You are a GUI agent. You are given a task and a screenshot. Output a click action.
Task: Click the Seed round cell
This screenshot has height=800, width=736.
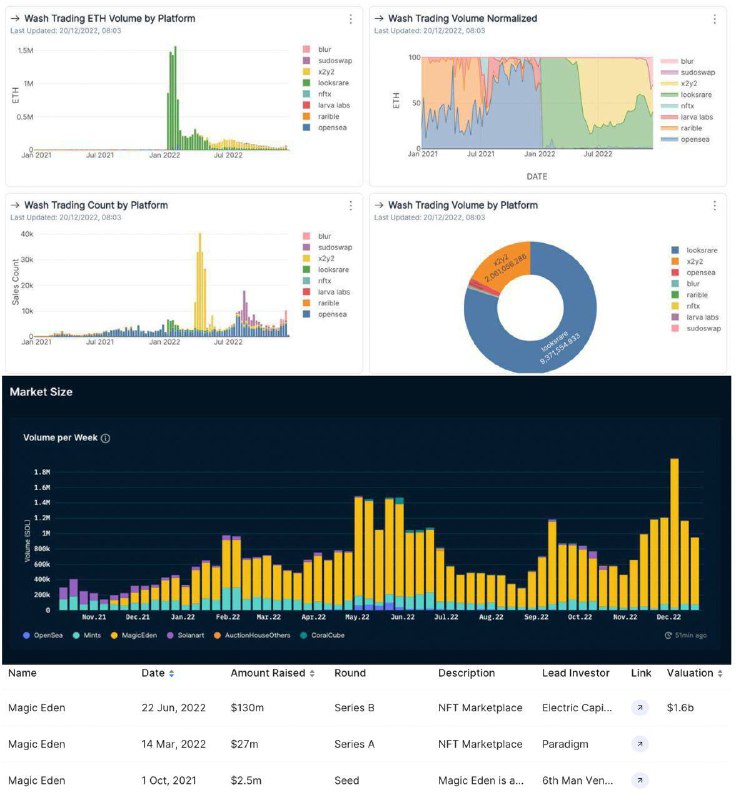coord(346,780)
